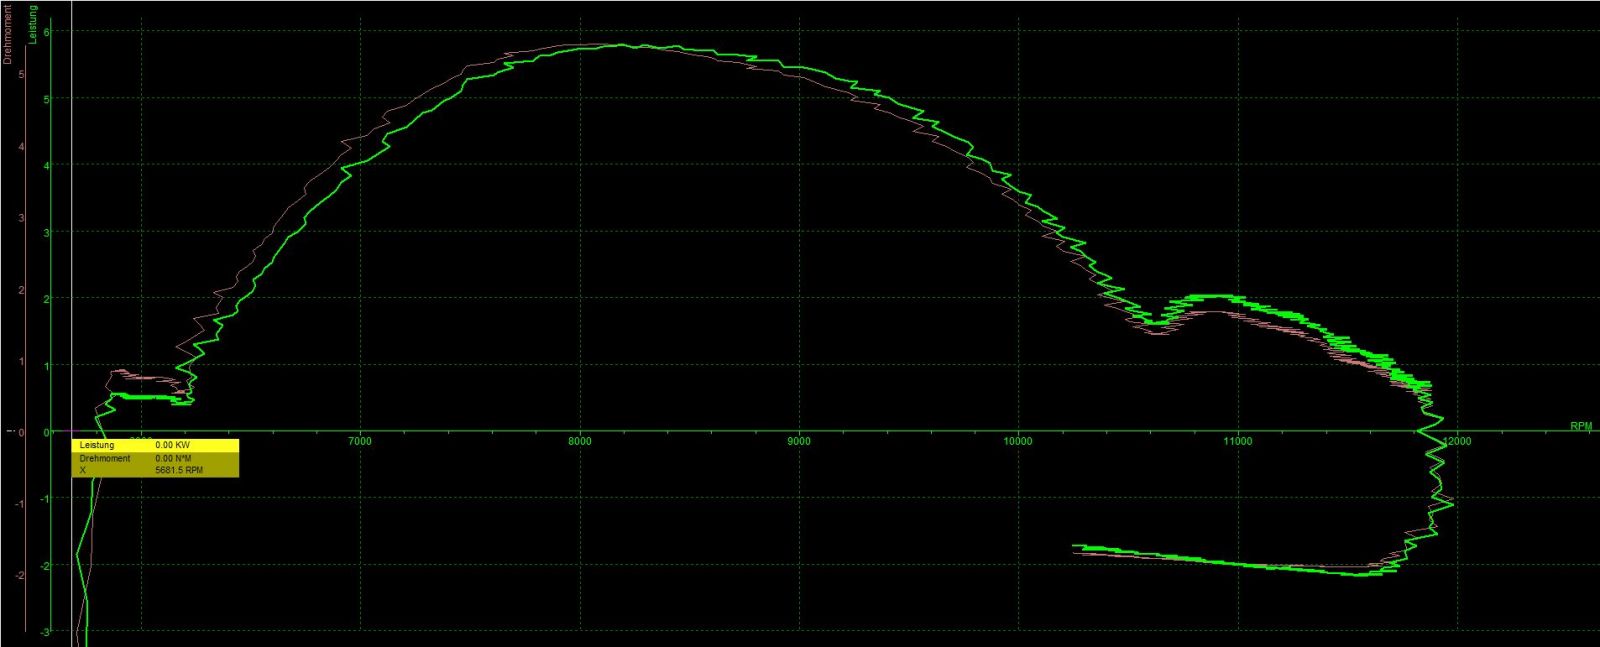Viewport: 1600px width, 647px height.
Task: Click the 7000 label on the RPM axis
Action: point(359,441)
